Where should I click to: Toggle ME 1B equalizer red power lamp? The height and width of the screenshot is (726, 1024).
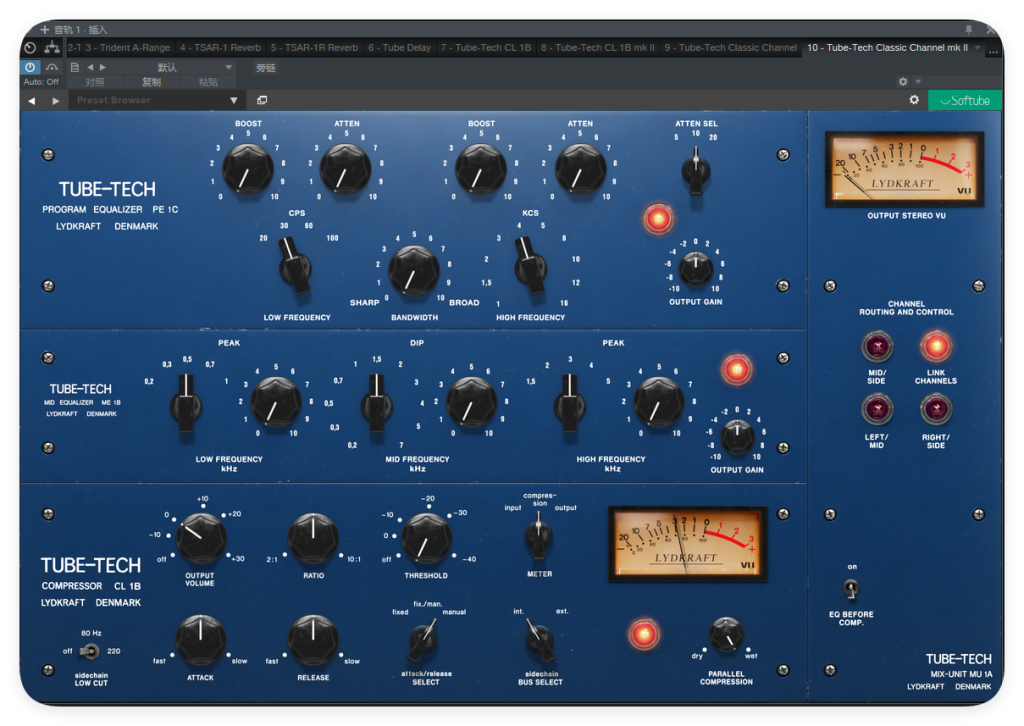[737, 370]
